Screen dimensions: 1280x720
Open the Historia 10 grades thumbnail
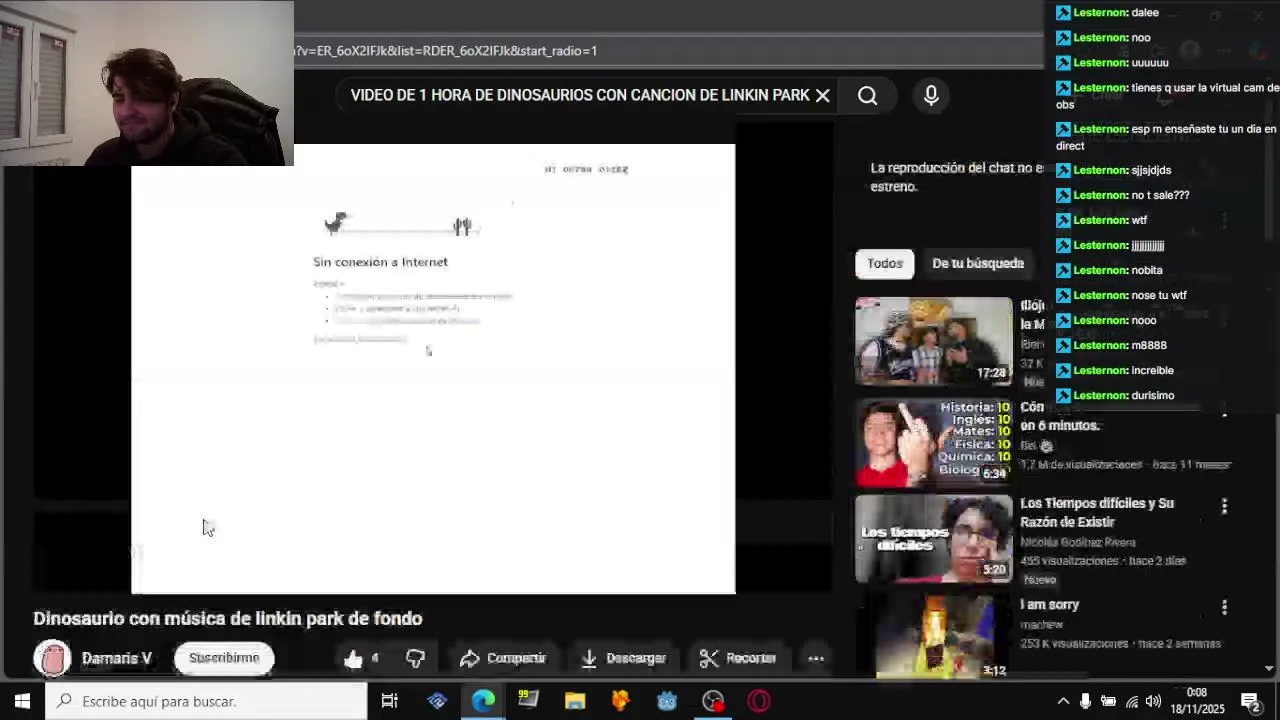point(933,442)
